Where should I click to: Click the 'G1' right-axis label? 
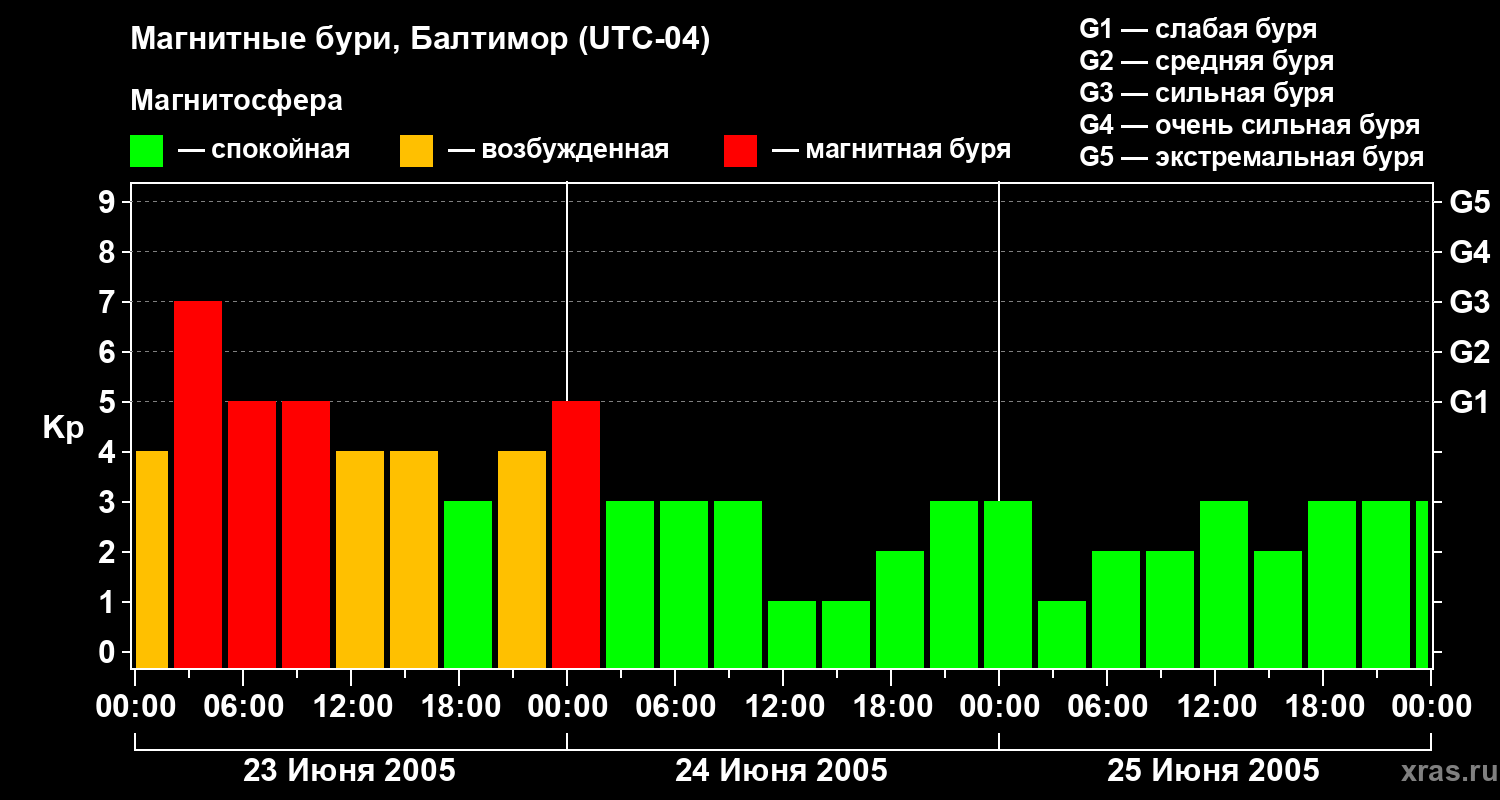[x=1469, y=402]
